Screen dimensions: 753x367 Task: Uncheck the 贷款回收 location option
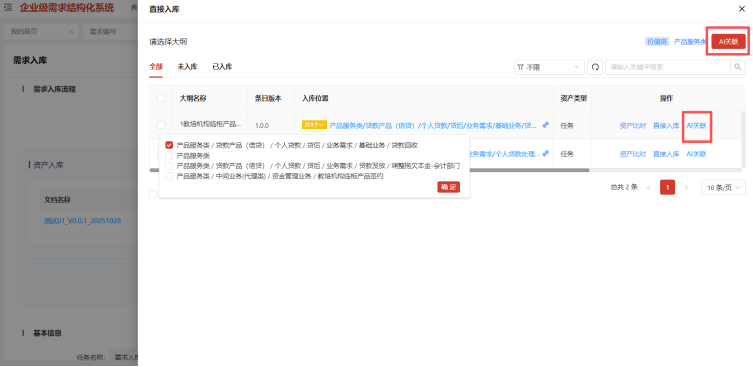(x=169, y=145)
